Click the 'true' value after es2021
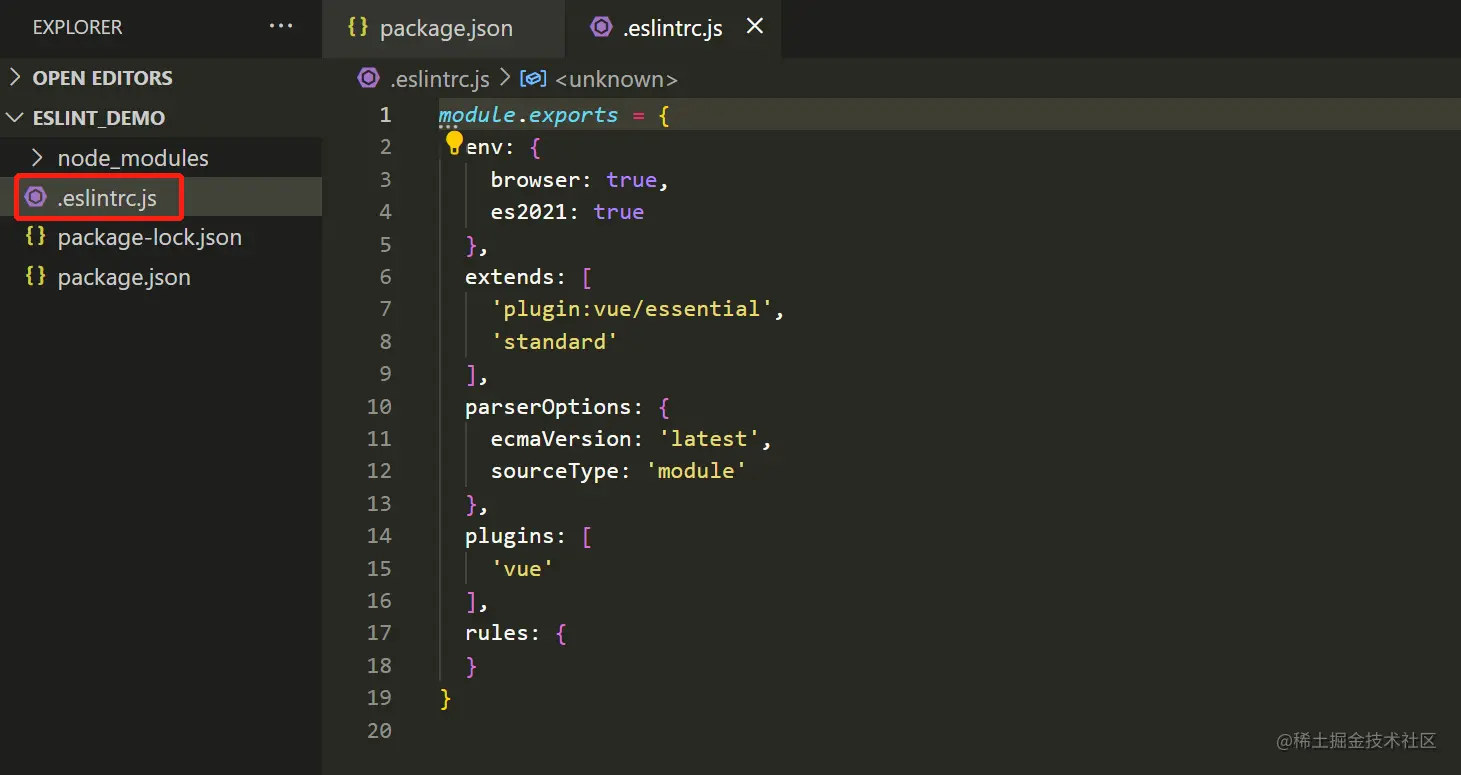 619,212
